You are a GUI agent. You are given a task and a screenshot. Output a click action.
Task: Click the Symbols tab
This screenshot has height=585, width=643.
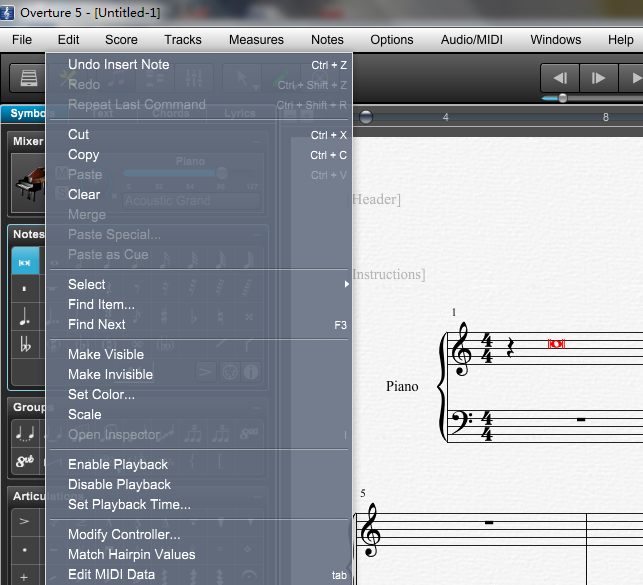27,114
